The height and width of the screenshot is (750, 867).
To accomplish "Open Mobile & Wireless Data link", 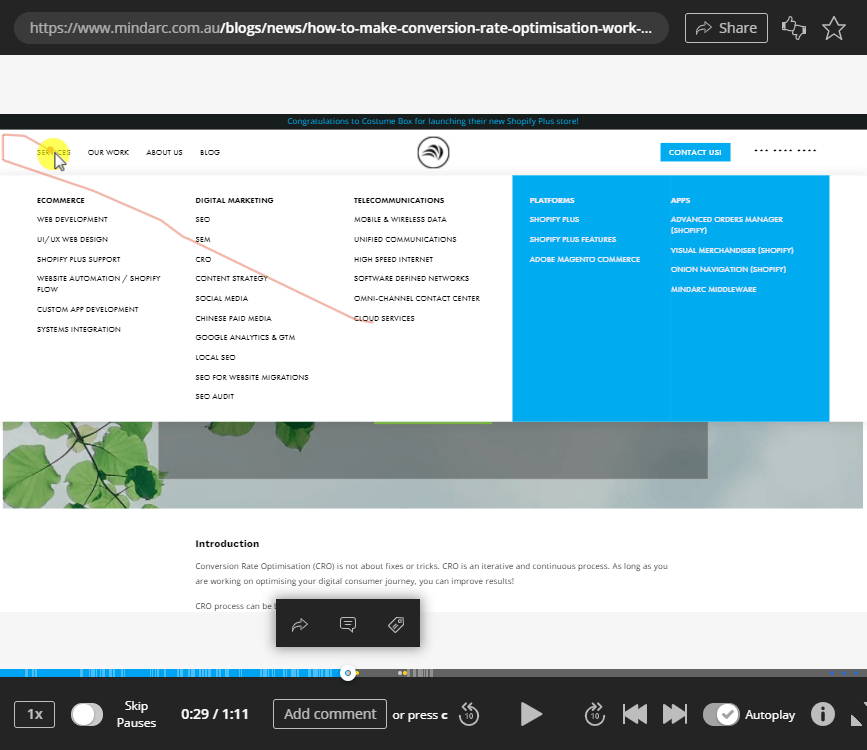I will coord(400,220).
